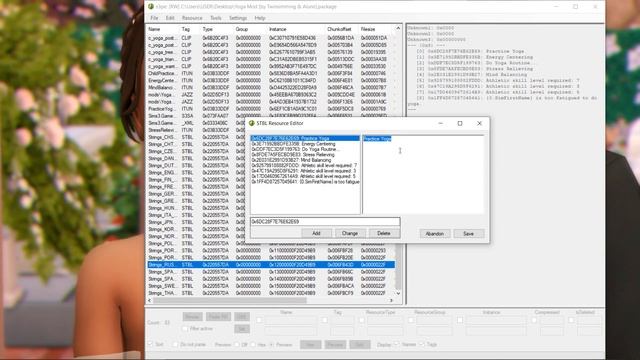Enable the Compressed filter checkbox
Screen dimensions: 640x360
[534, 320]
